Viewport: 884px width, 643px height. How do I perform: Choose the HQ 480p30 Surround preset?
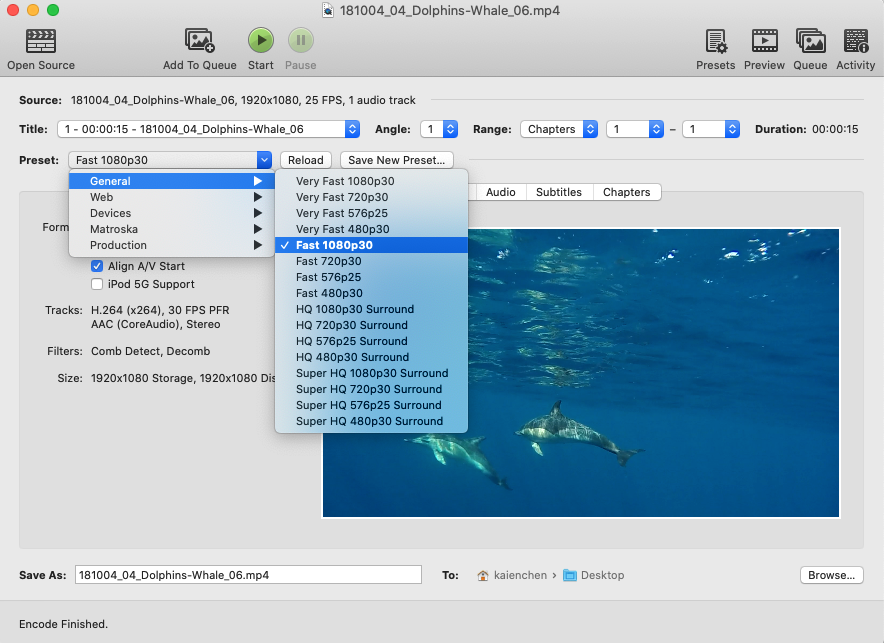(x=372, y=357)
